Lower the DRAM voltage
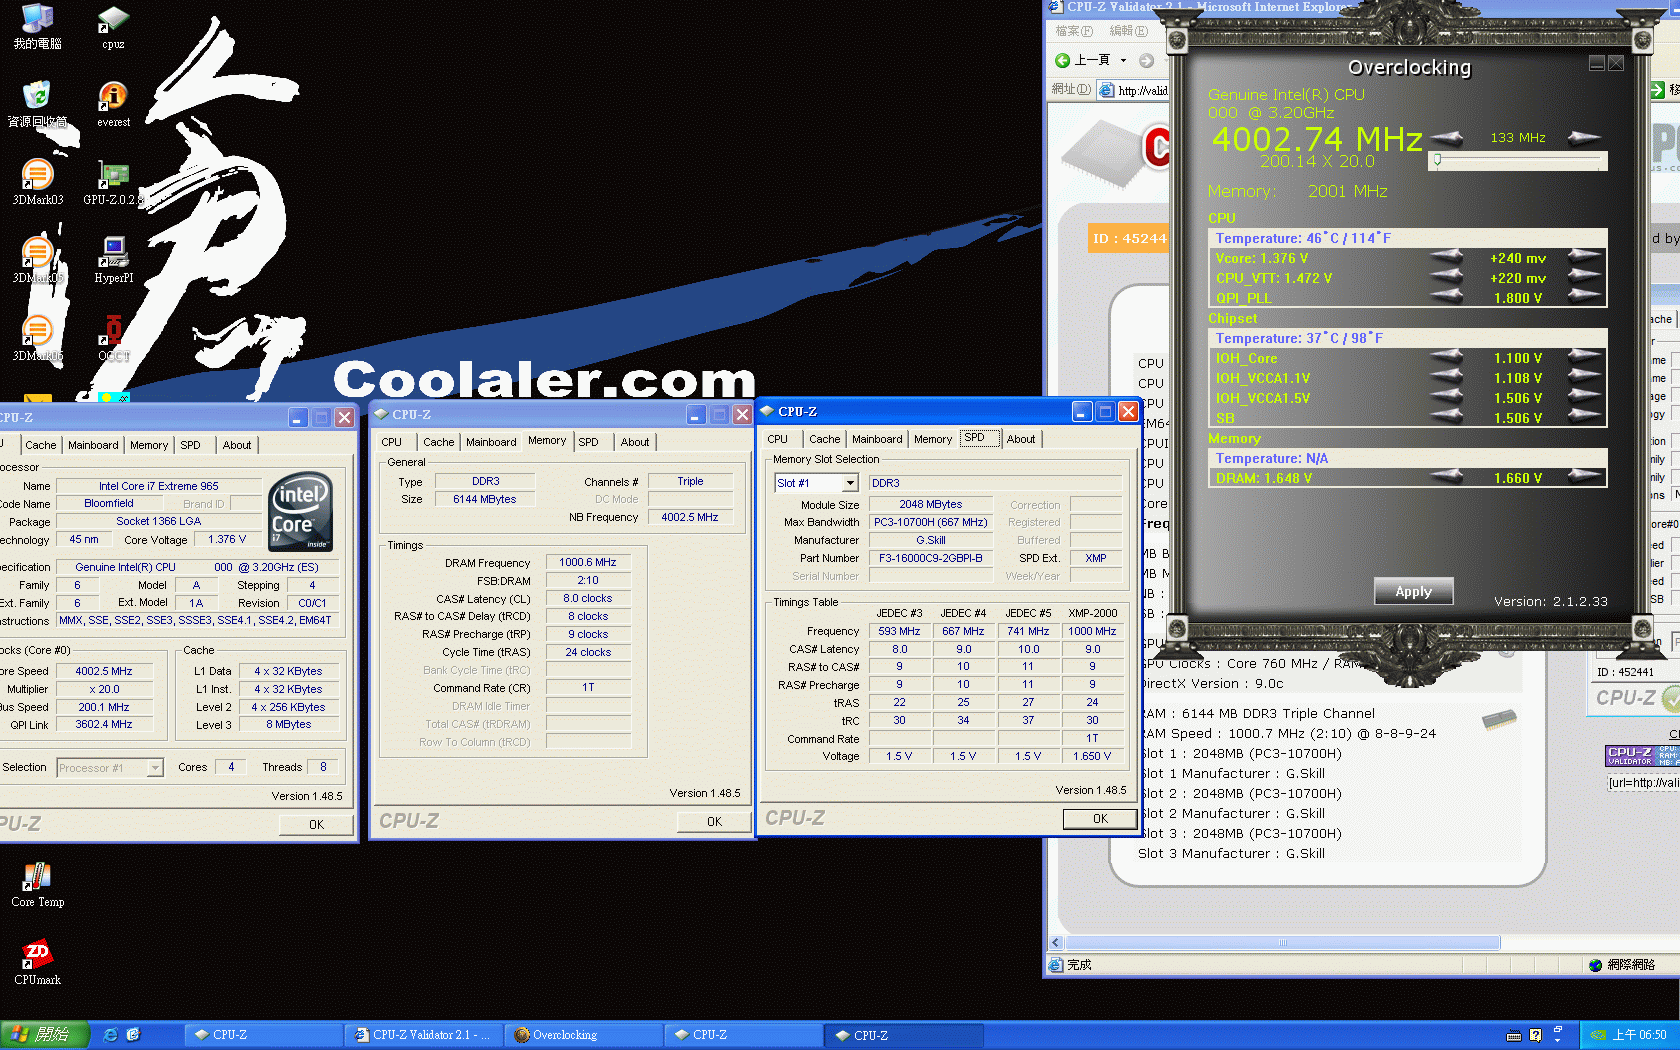This screenshot has width=1680, height=1050. [1447, 477]
